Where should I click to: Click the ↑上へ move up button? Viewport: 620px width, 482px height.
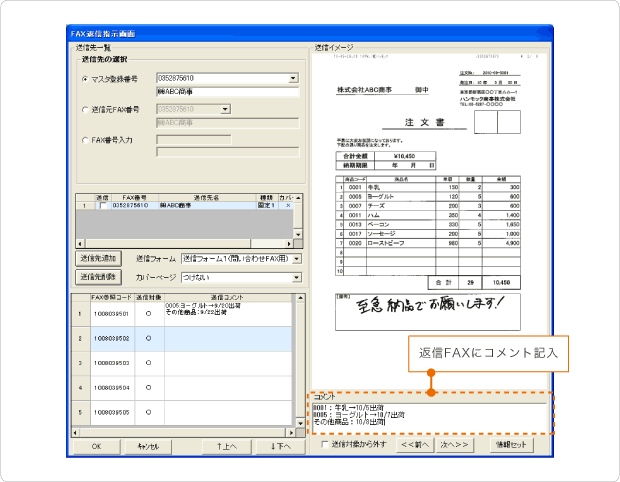coord(227,446)
